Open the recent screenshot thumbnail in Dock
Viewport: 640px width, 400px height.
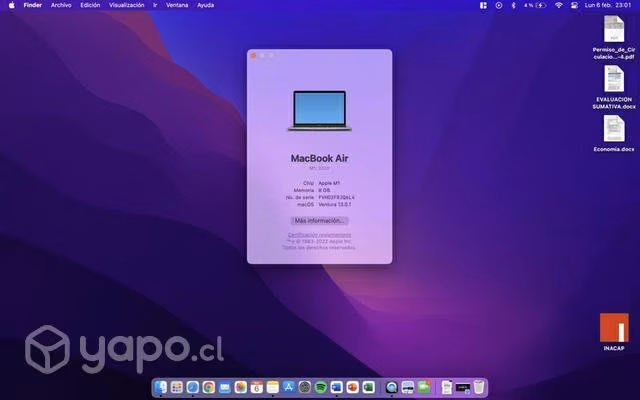pos(463,387)
